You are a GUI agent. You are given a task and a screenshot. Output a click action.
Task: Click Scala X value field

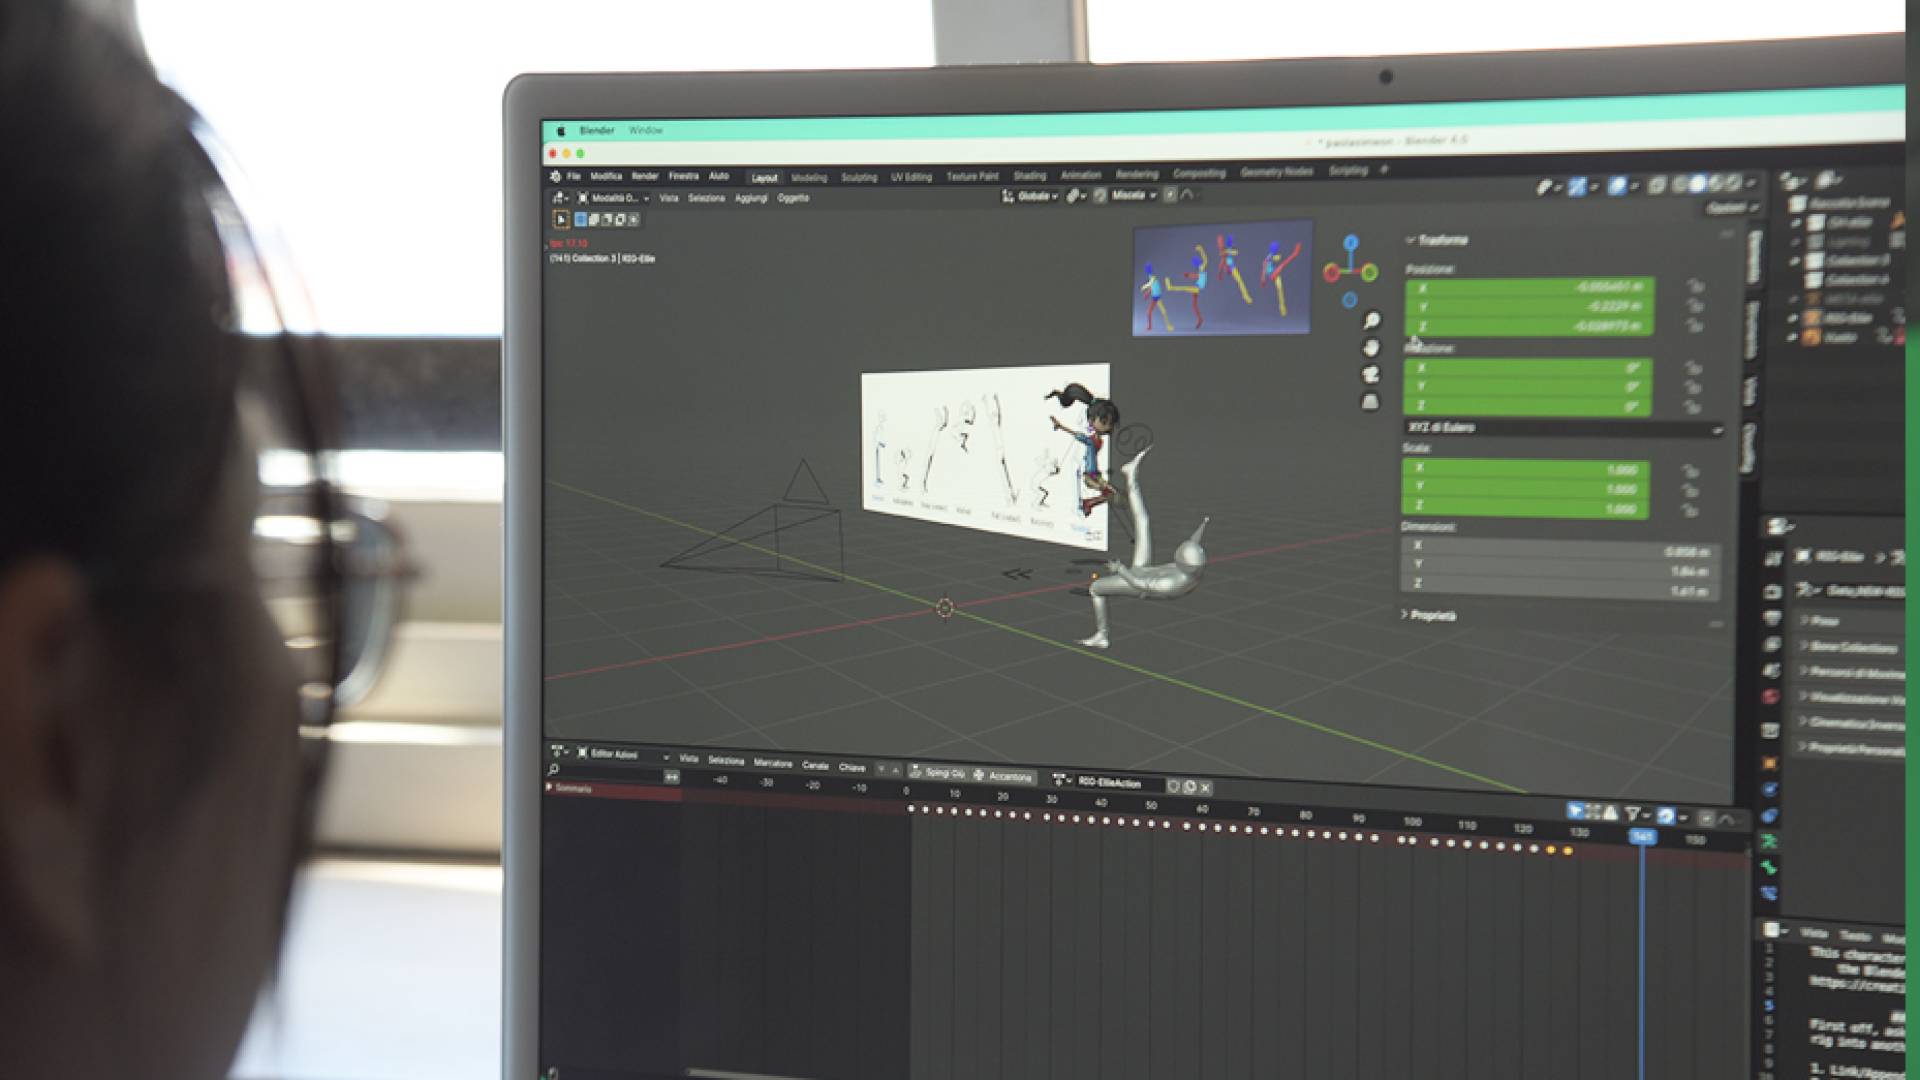(1526, 469)
